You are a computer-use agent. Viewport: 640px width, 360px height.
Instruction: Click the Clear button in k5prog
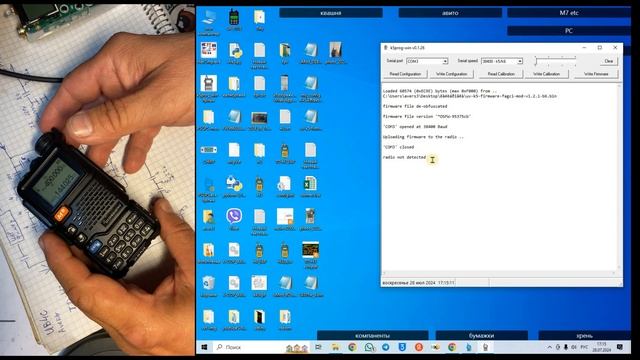pyautogui.click(x=609, y=61)
